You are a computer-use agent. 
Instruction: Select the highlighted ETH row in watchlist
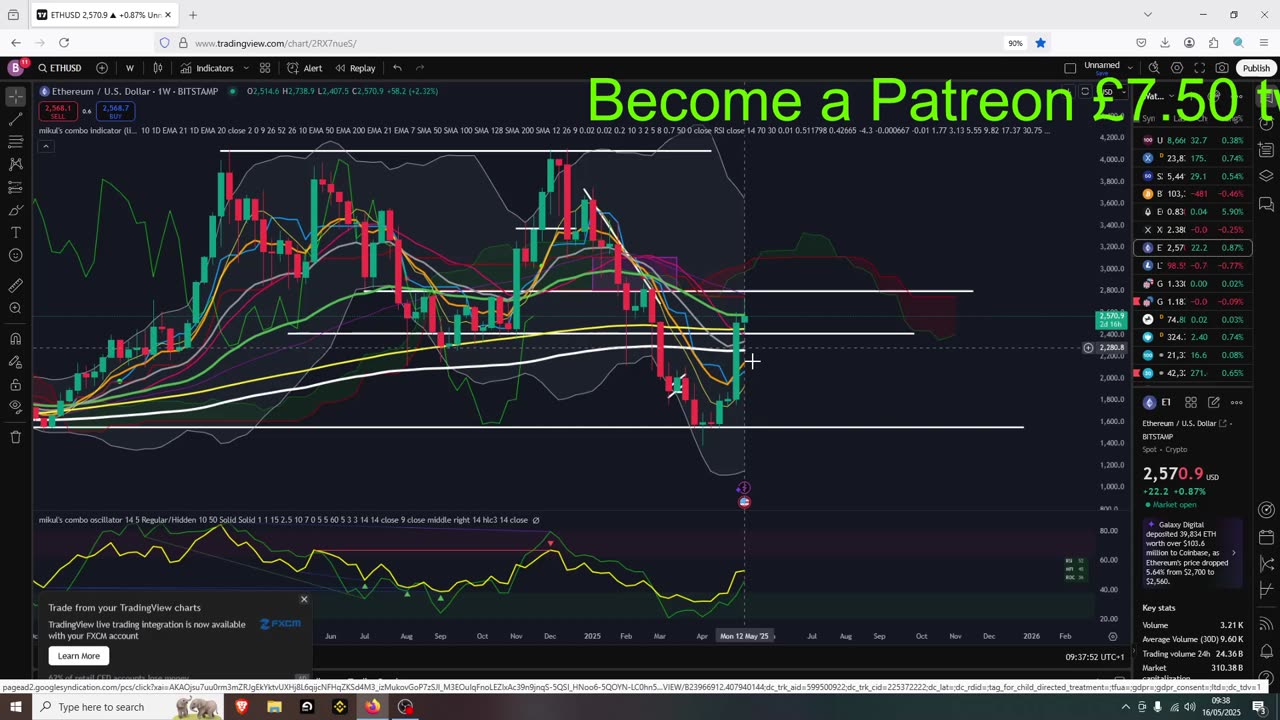[x=1193, y=248]
